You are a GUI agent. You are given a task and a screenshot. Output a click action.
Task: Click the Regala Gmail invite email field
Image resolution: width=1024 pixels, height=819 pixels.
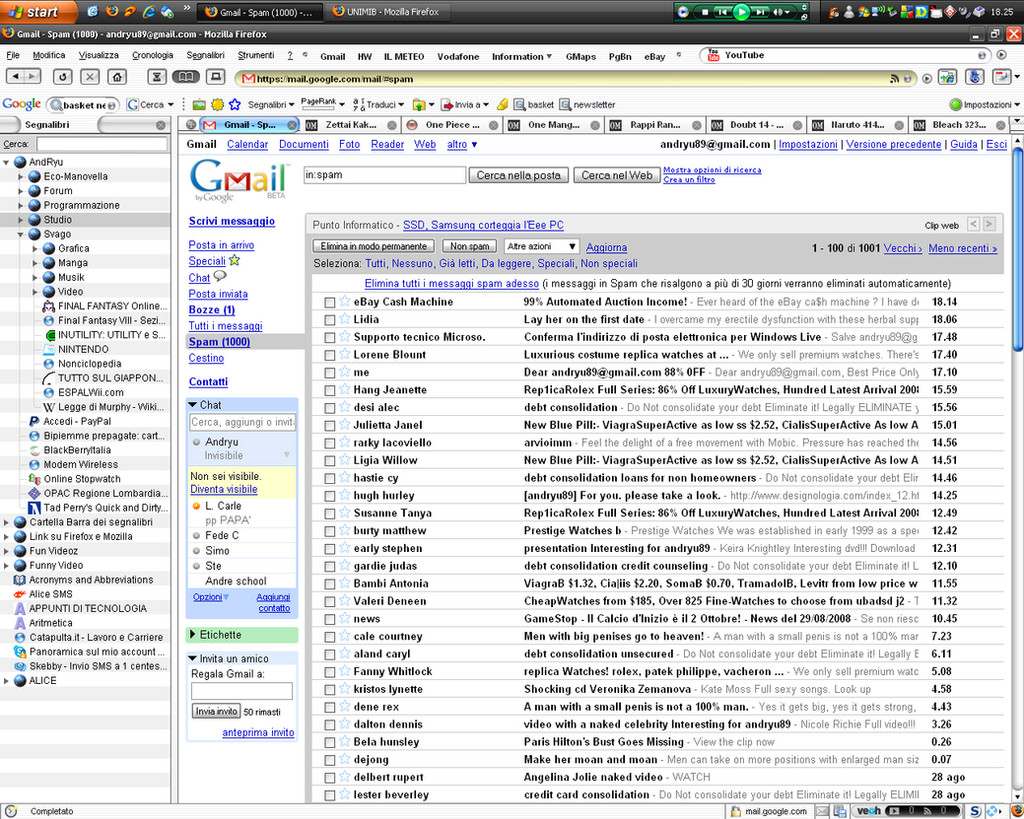(242, 691)
